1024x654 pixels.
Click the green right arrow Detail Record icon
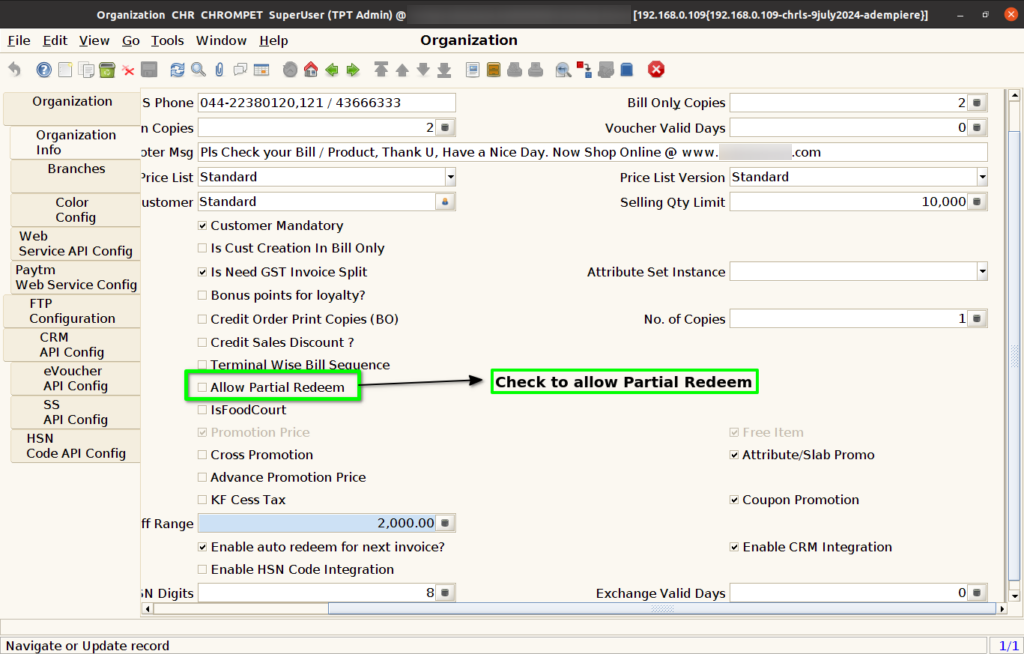click(353, 69)
